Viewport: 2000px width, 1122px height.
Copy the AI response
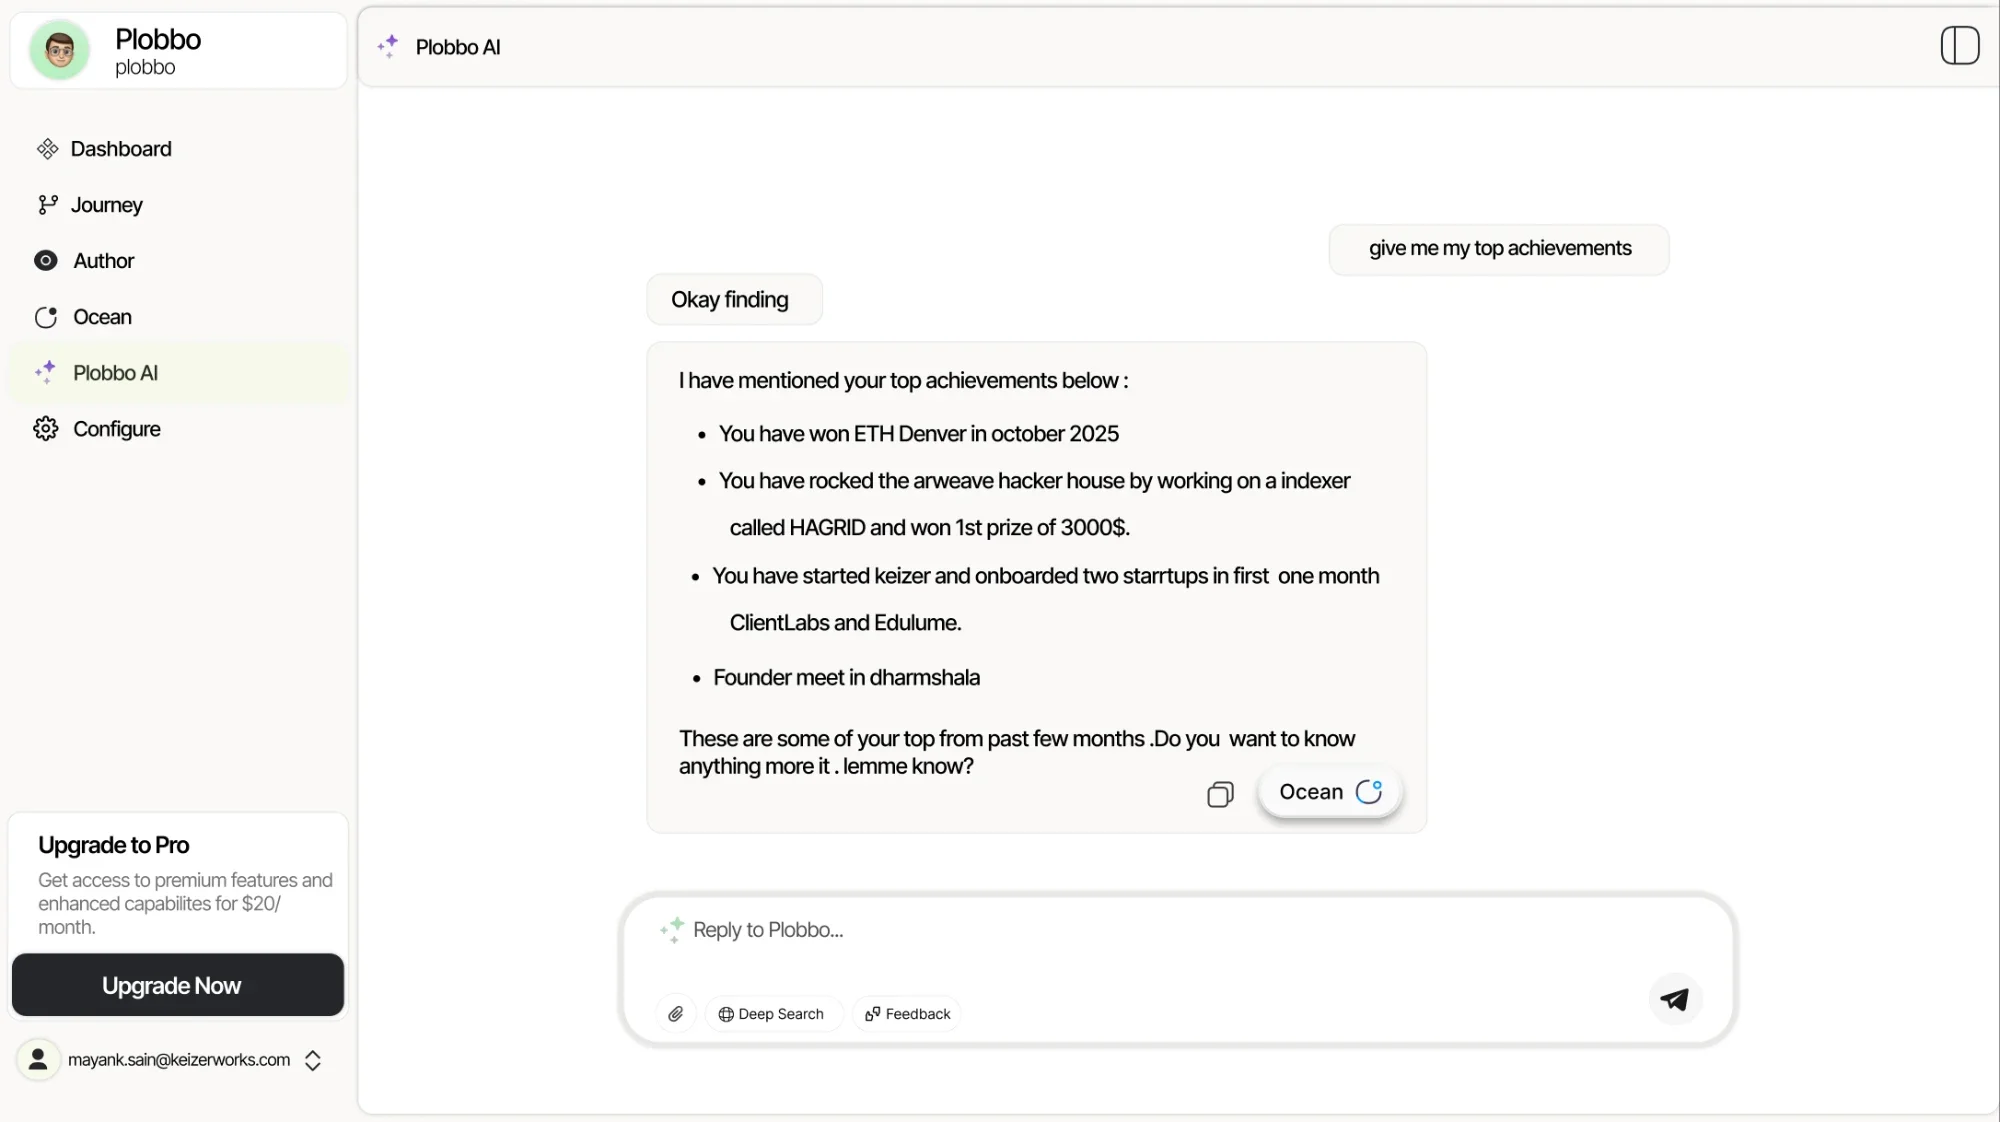1220,794
